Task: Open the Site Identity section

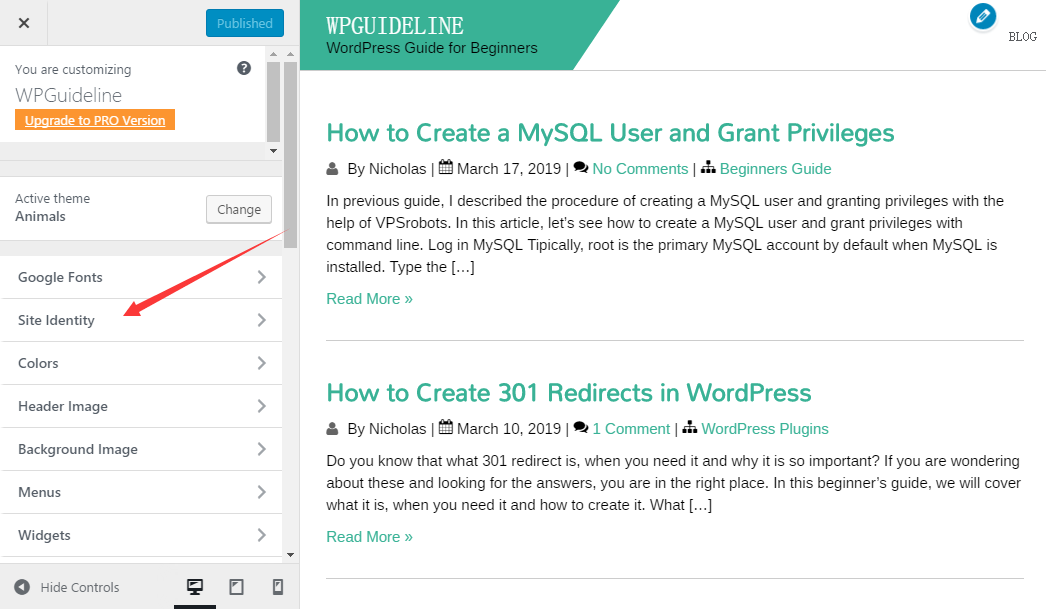Action: pyautogui.click(x=141, y=320)
